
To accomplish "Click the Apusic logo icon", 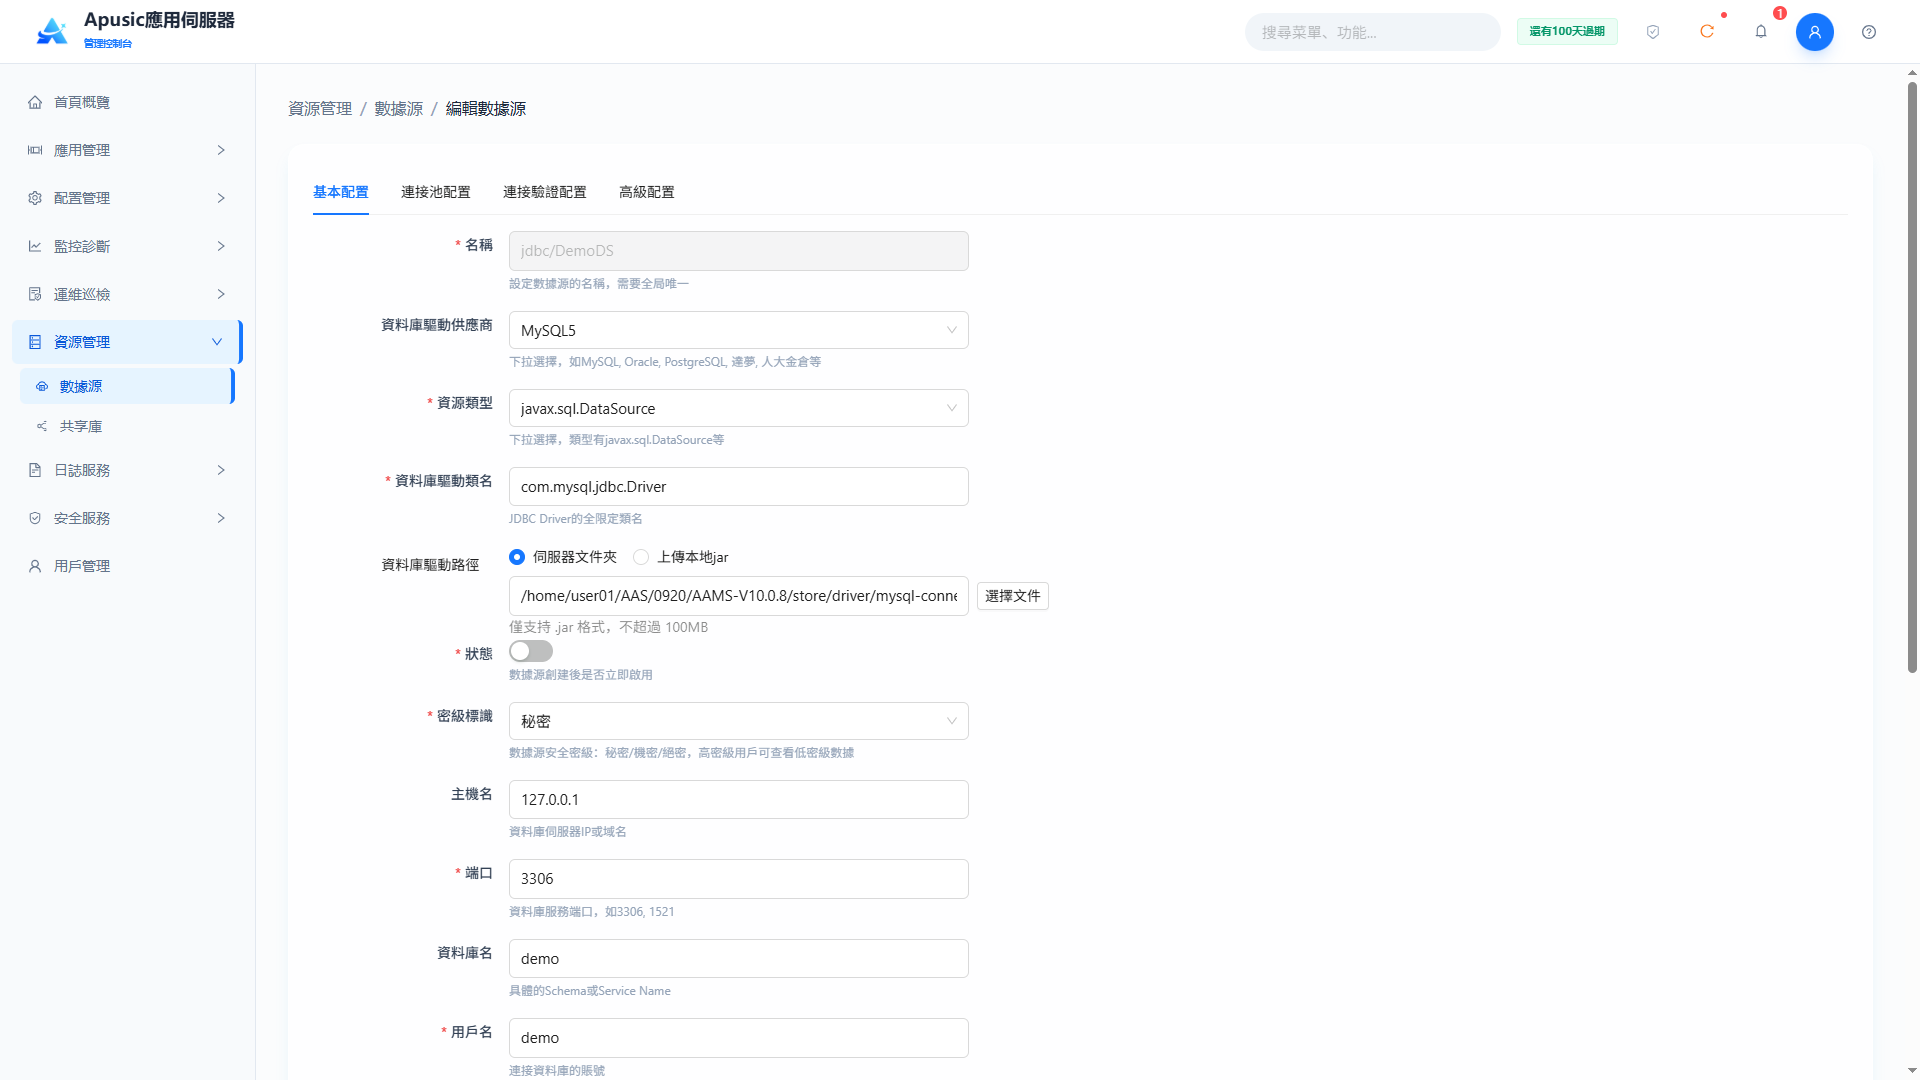I will coord(52,31).
